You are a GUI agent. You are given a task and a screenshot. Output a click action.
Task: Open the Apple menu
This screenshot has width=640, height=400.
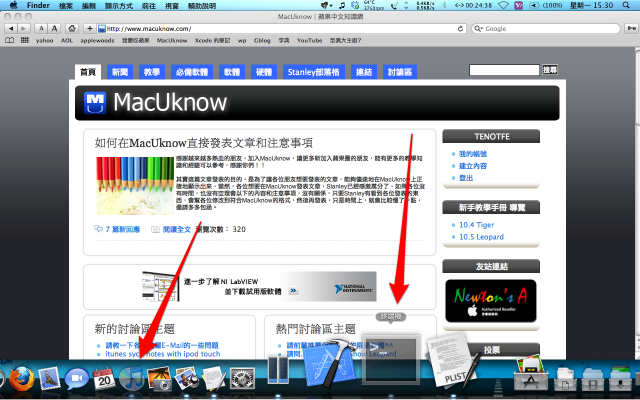[x=13, y=5]
